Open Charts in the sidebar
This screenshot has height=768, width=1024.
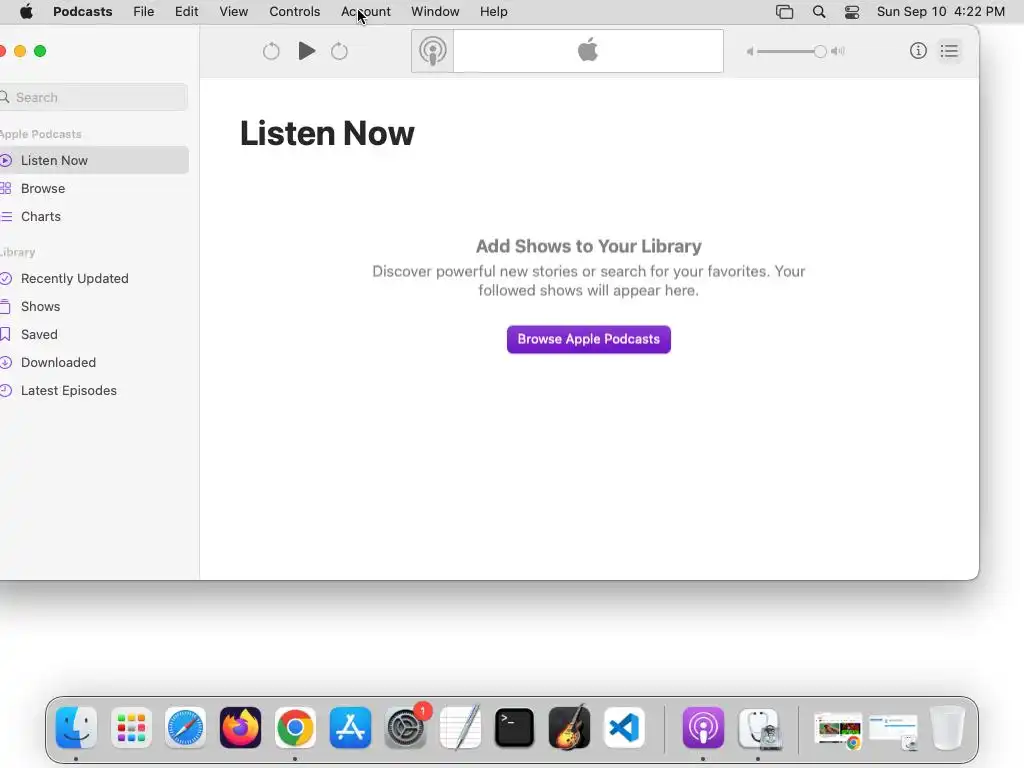click(93, 217)
